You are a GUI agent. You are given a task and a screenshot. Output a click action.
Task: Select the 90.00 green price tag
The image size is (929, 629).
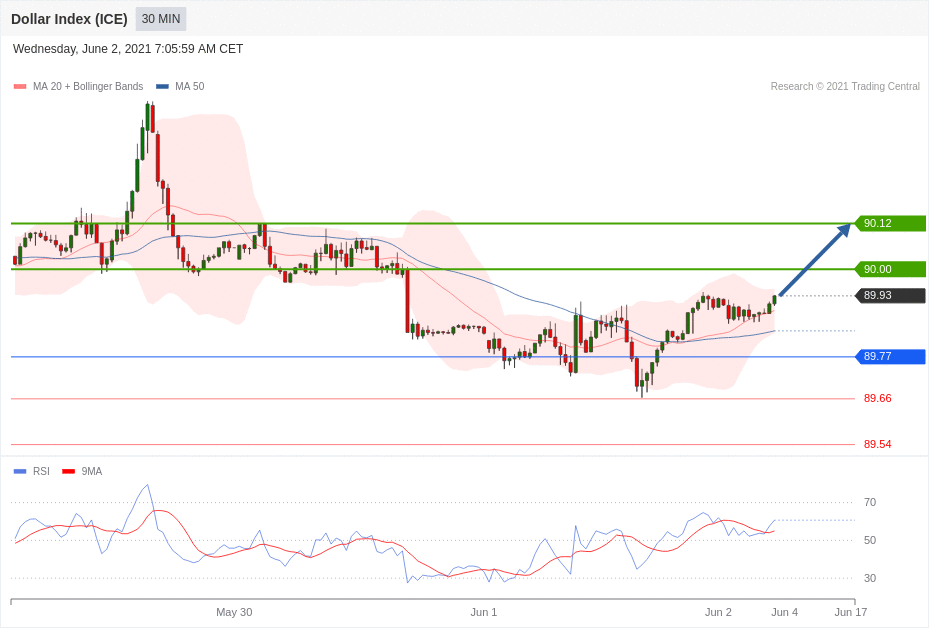click(890, 269)
